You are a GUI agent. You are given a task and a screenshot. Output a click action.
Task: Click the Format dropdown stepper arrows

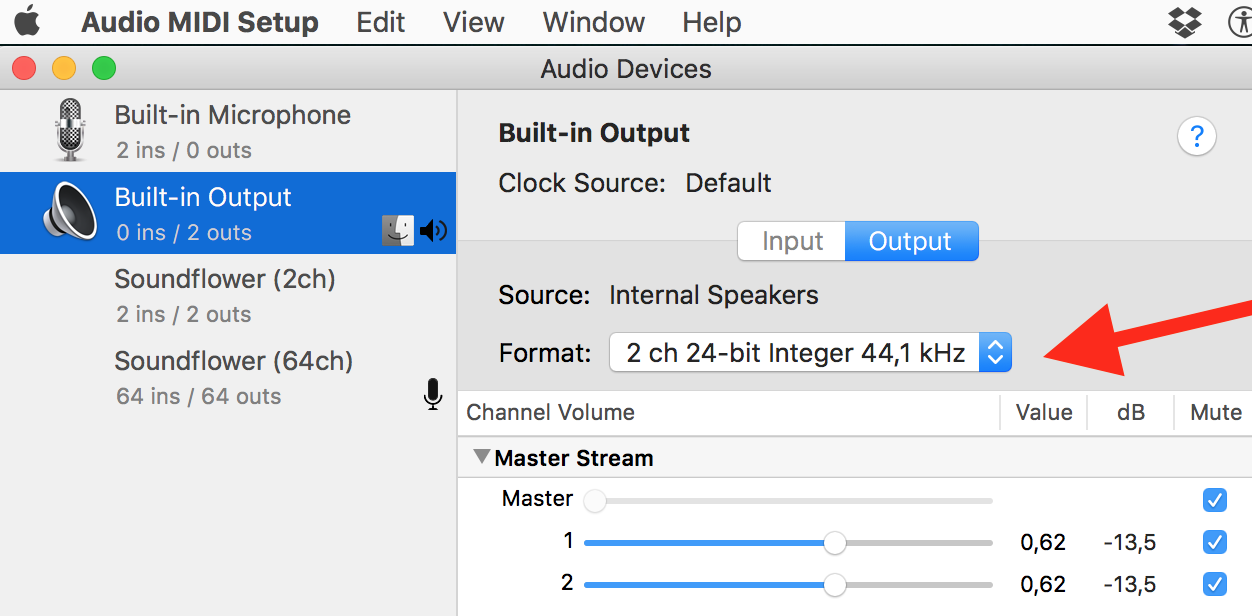[x=995, y=352]
